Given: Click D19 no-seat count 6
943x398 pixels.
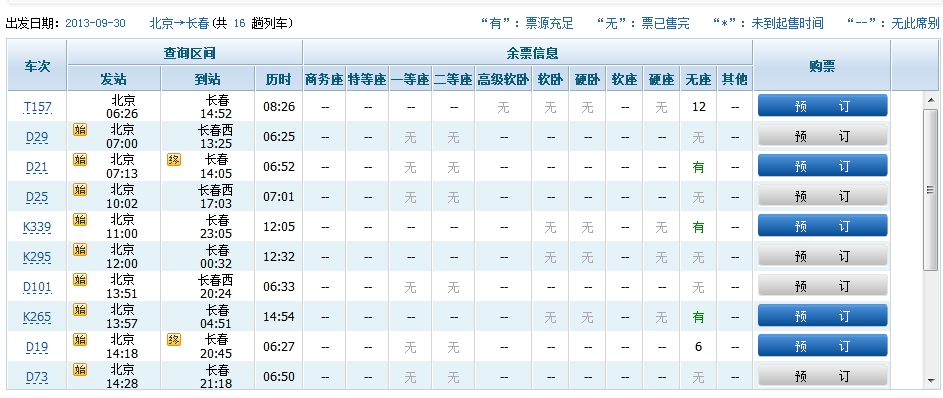Looking at the screenshot, I should click(698, 347).
